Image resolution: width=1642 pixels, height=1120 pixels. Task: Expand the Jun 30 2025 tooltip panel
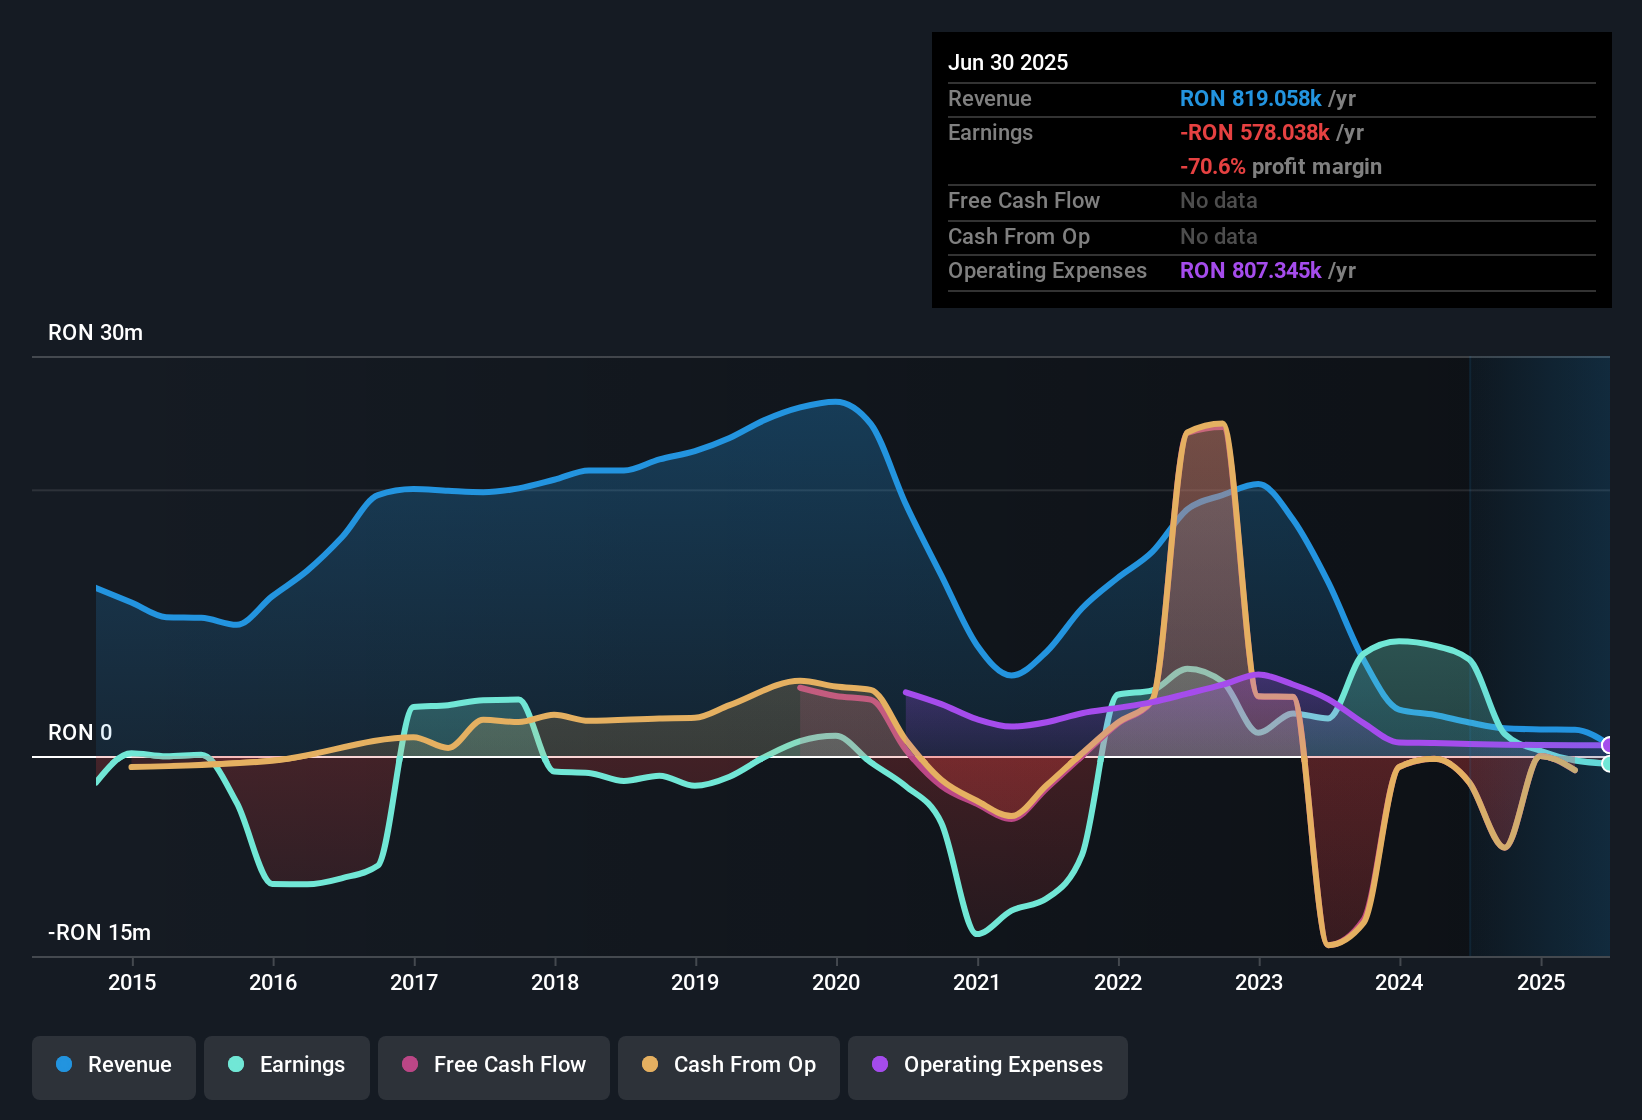point(1008,62)
